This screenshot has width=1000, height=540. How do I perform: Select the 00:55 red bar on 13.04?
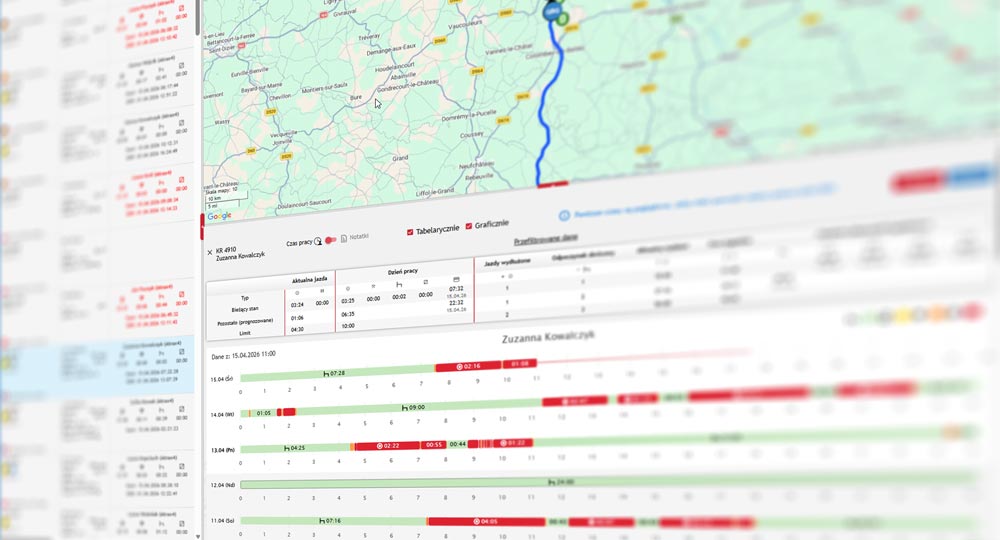tap(434, 444)
